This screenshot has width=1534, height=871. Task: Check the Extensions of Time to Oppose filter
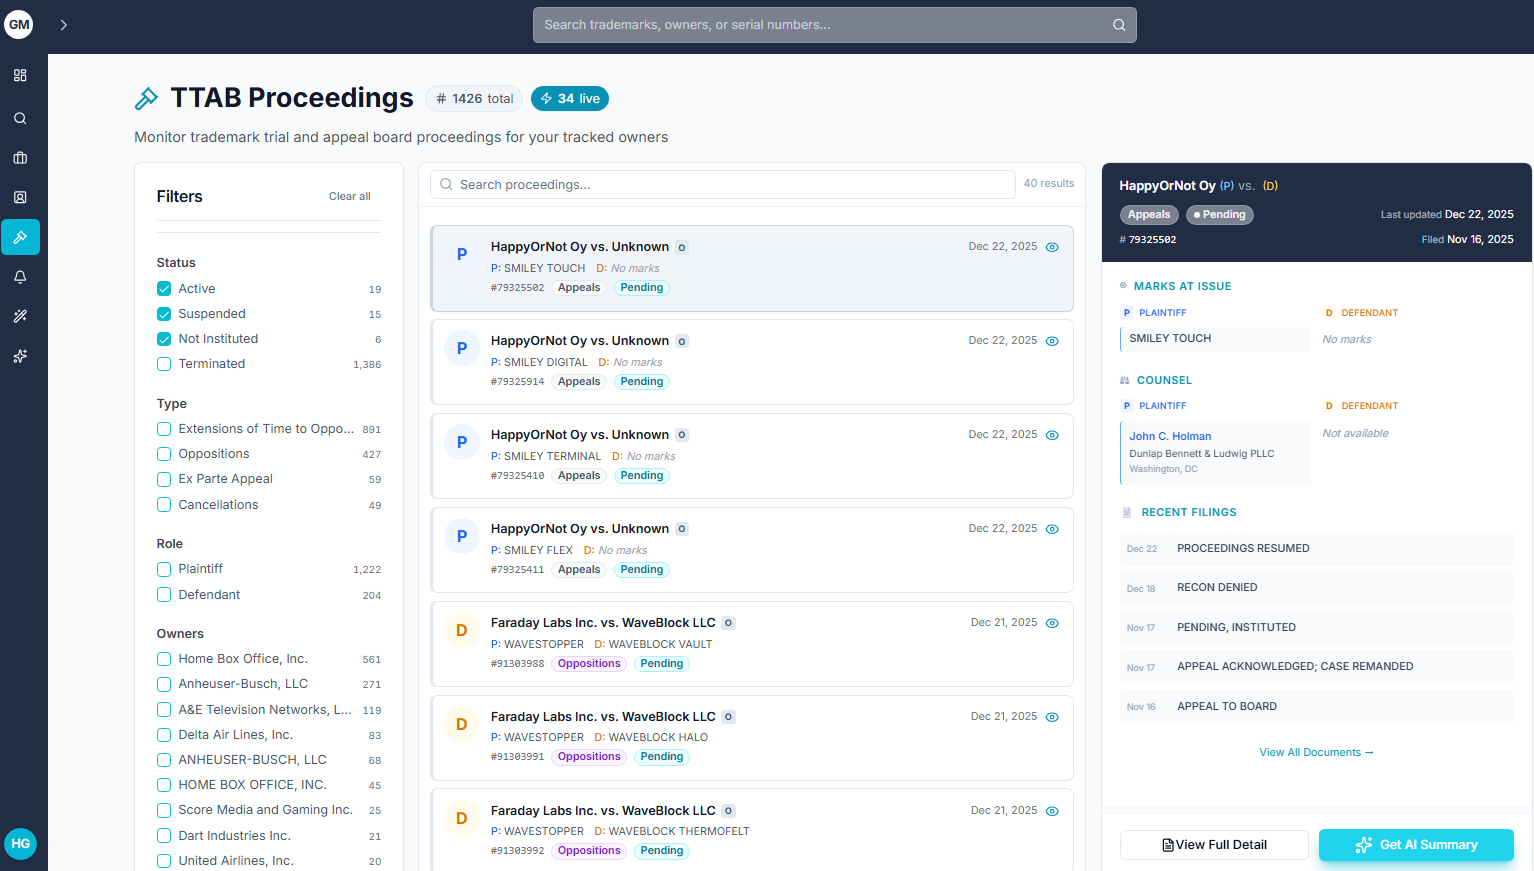click(x=164, y=429)
